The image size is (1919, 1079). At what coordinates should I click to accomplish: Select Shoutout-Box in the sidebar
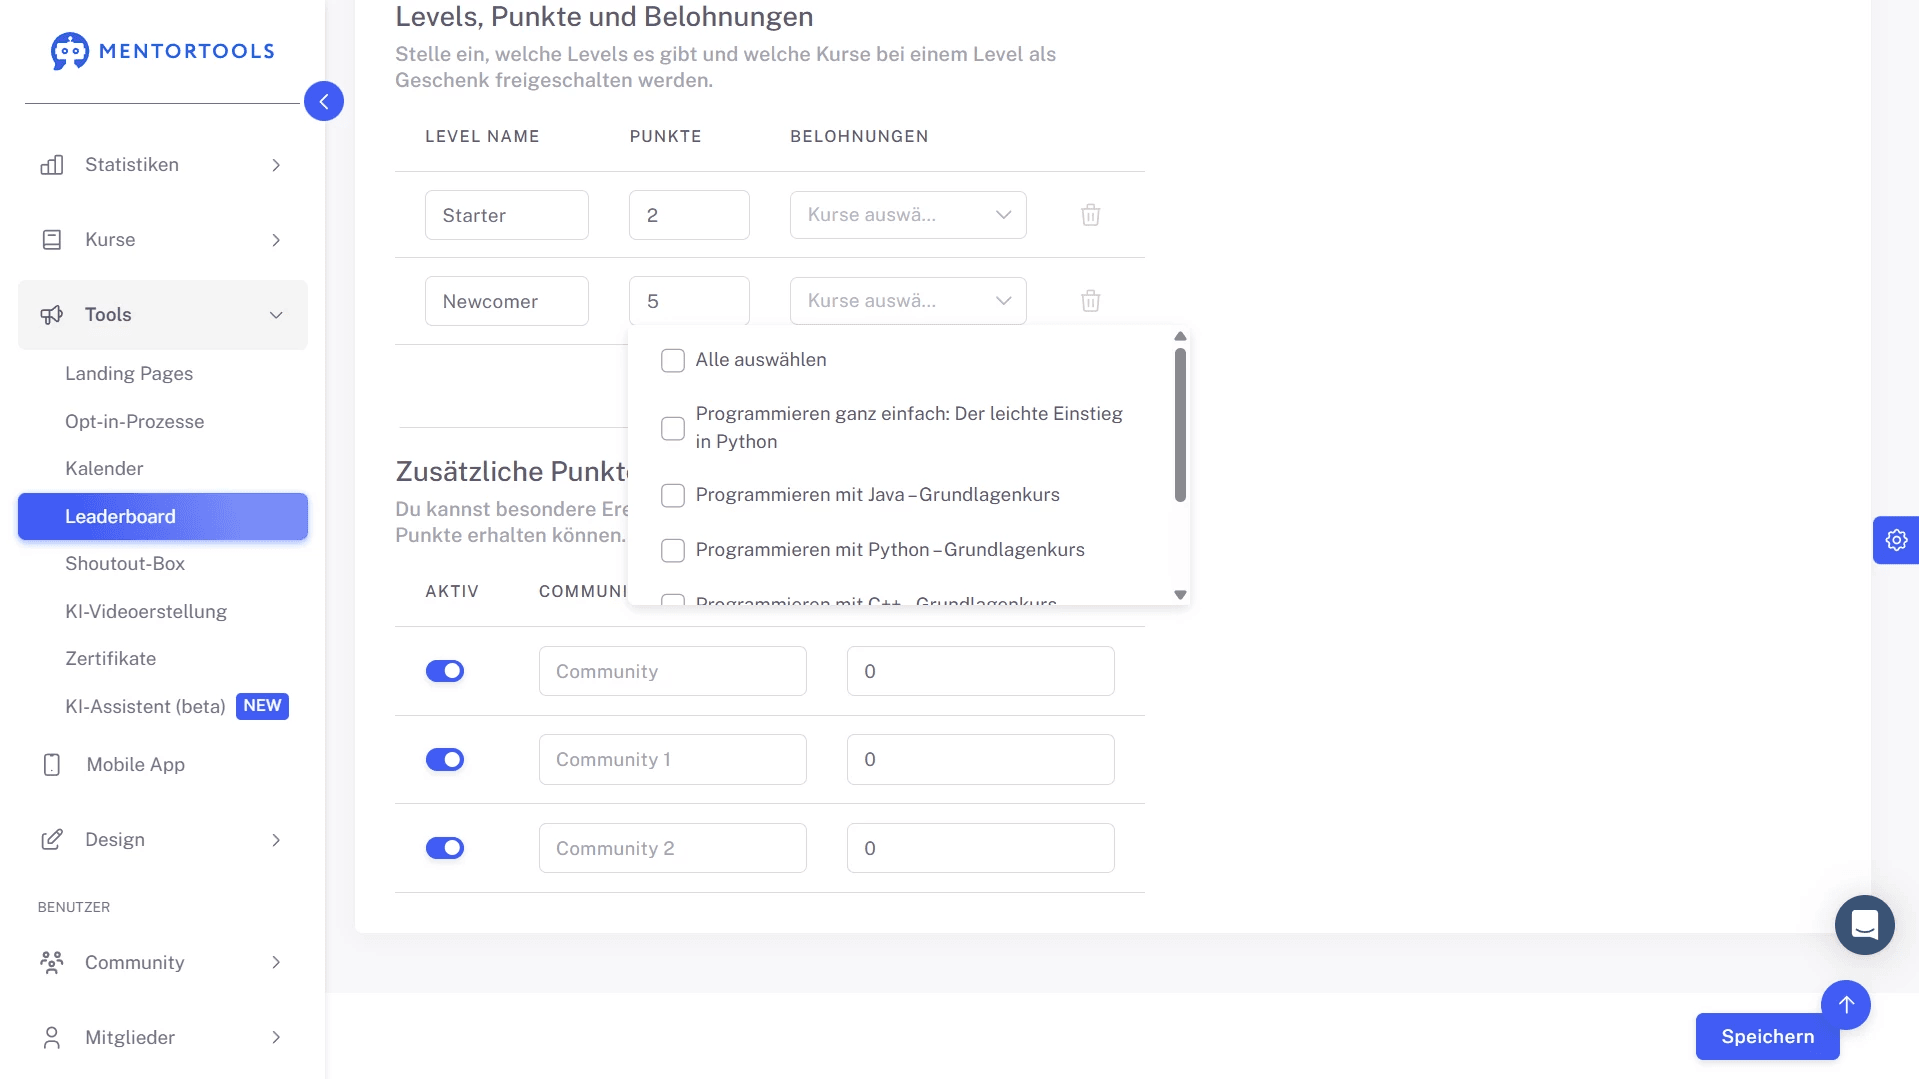(x=125, y=563)
